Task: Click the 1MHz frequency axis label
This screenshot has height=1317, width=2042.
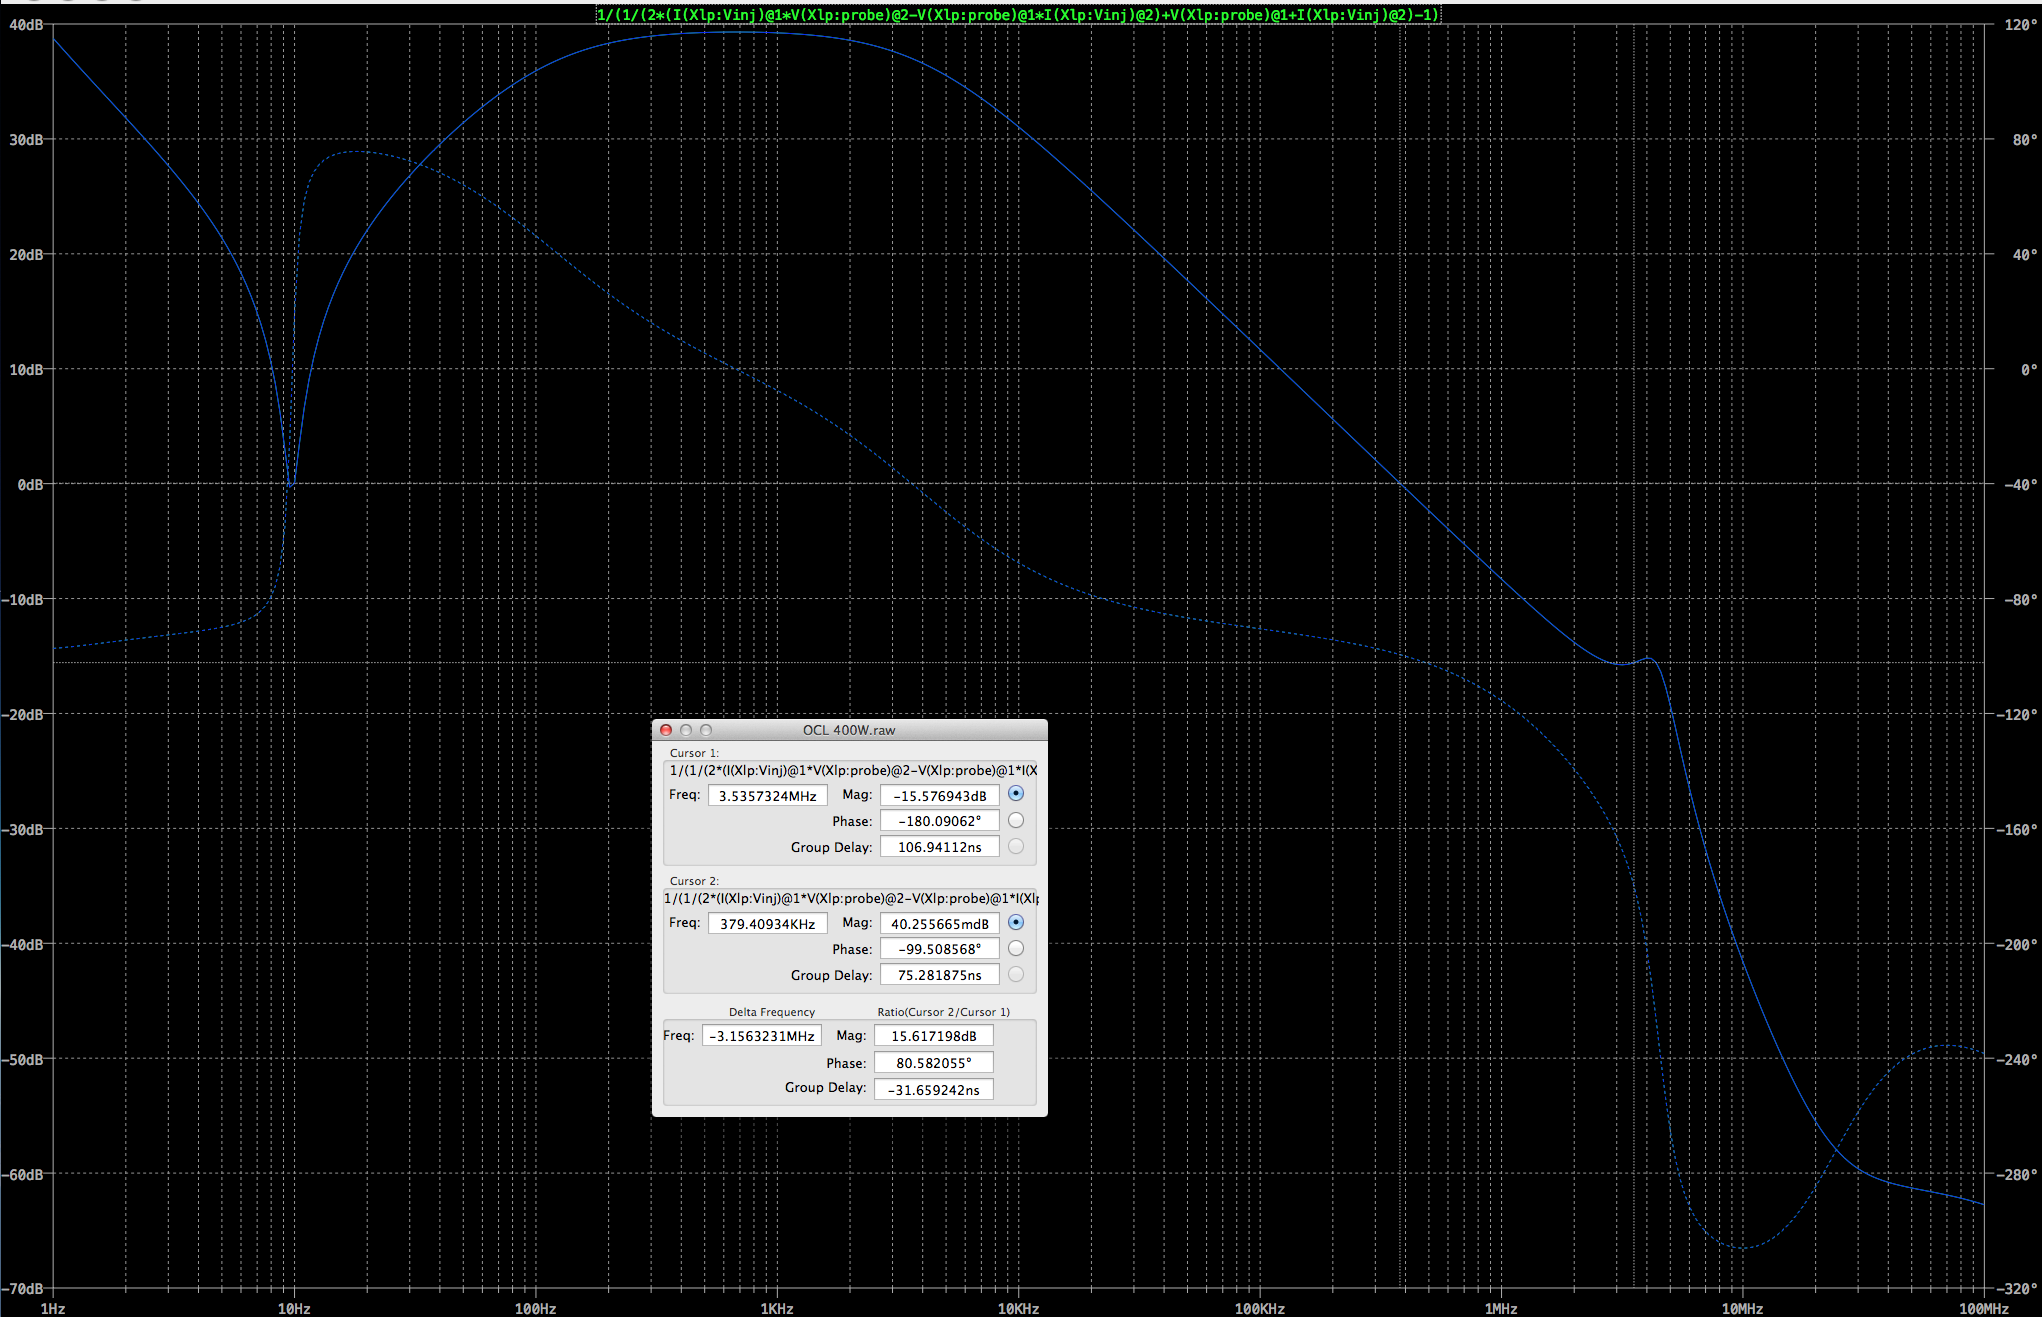Action: 1501,1308
